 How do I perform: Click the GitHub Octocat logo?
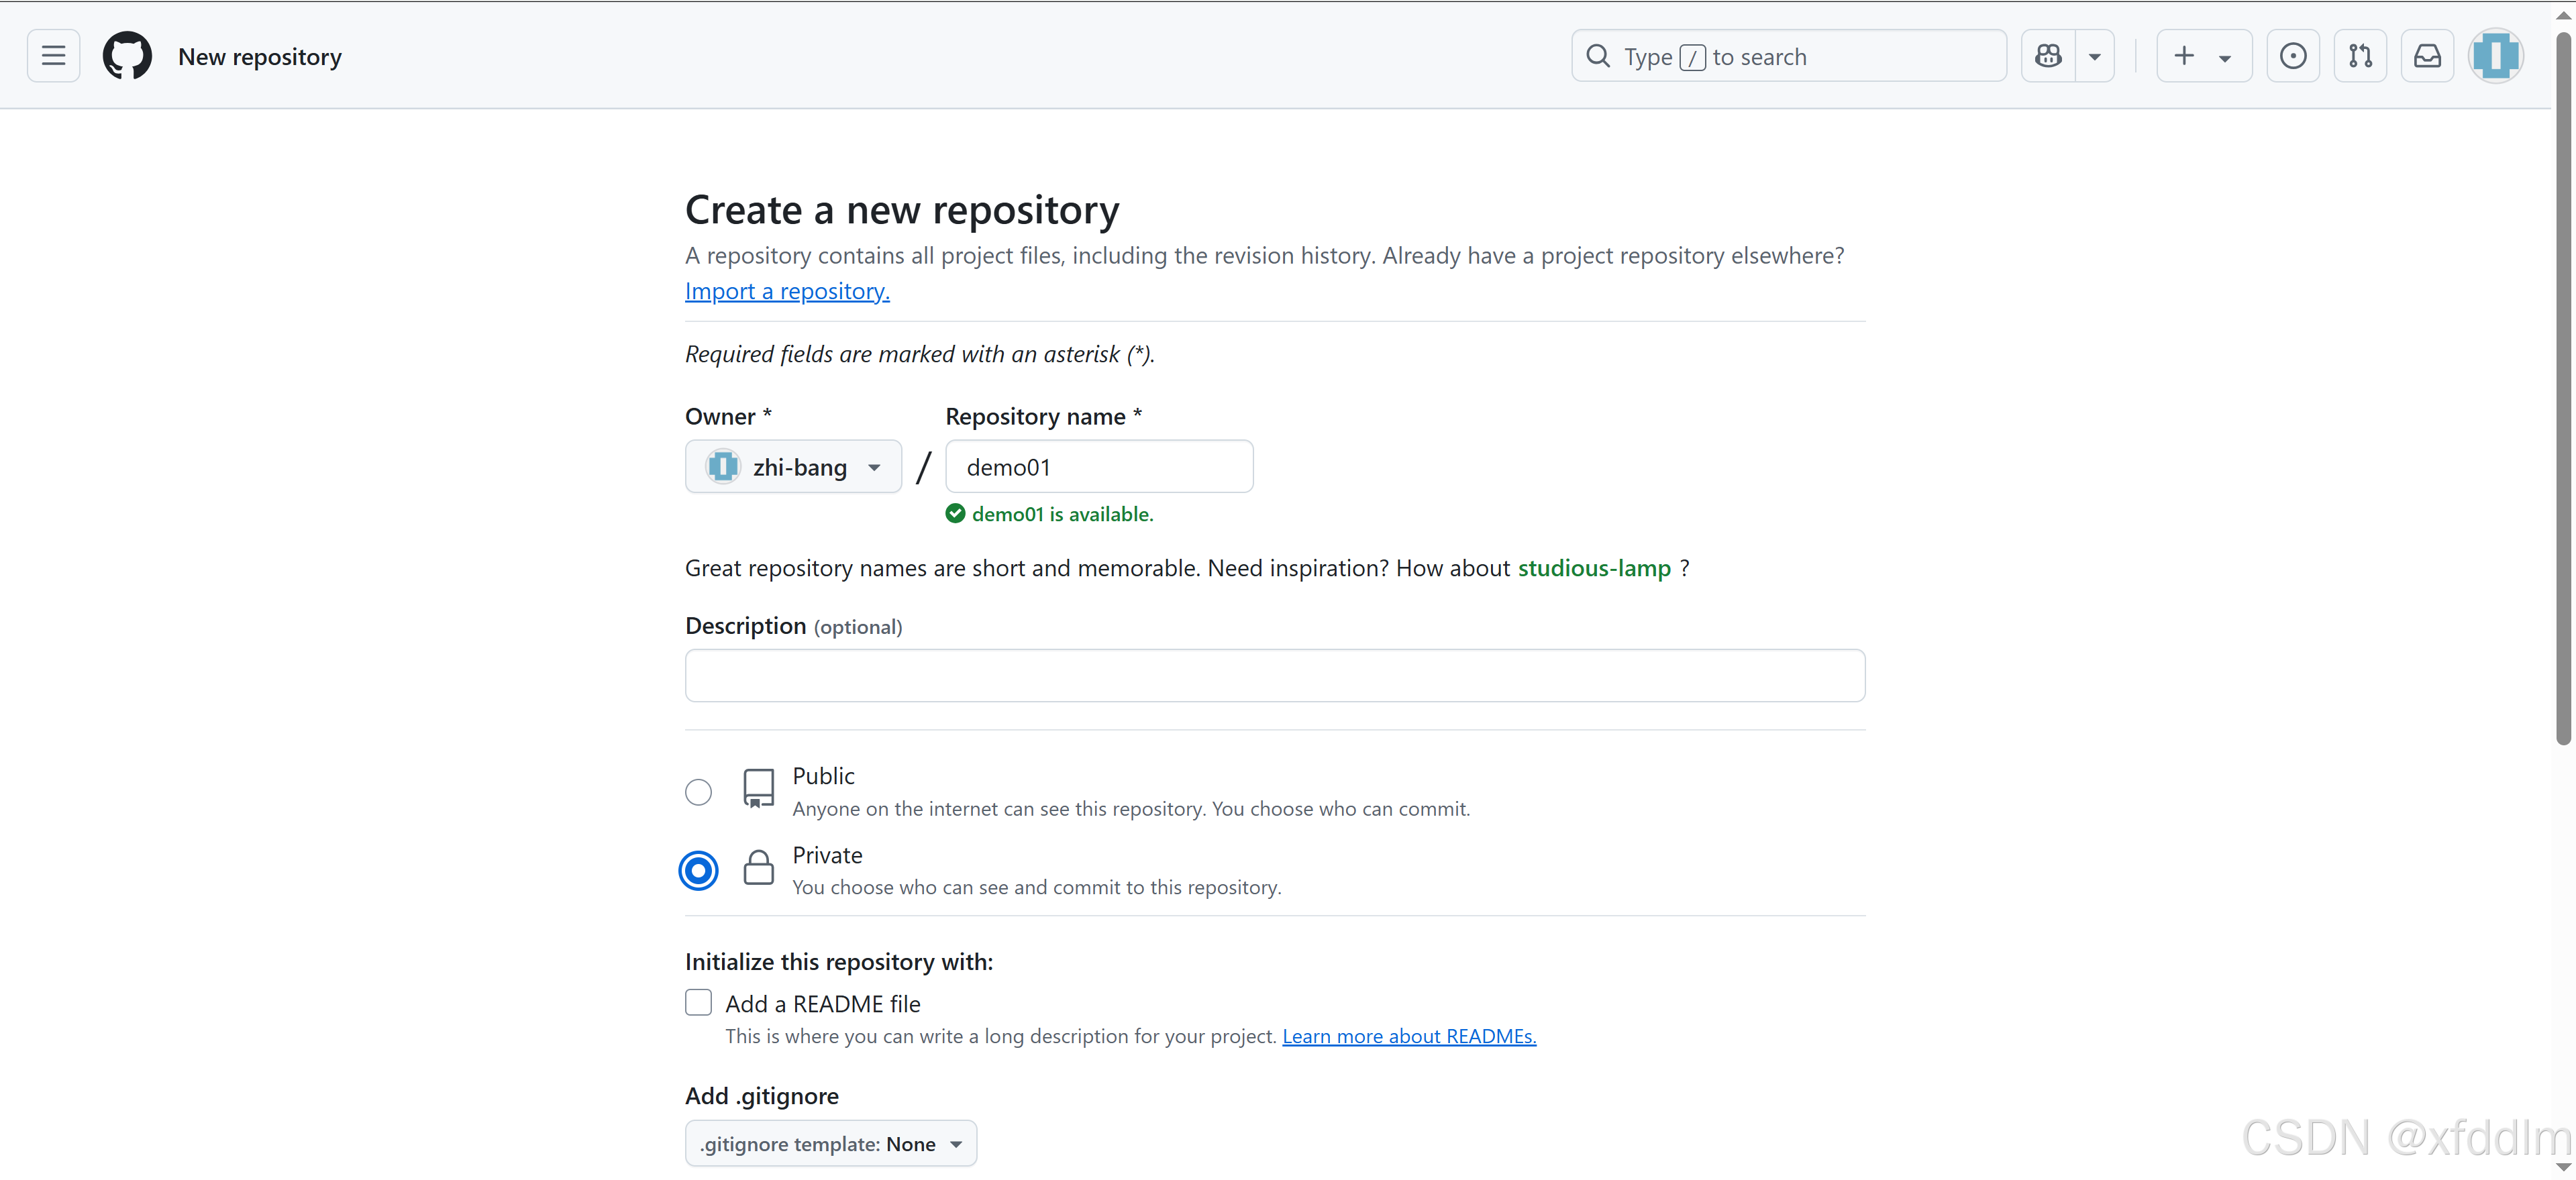click(127, 56)
